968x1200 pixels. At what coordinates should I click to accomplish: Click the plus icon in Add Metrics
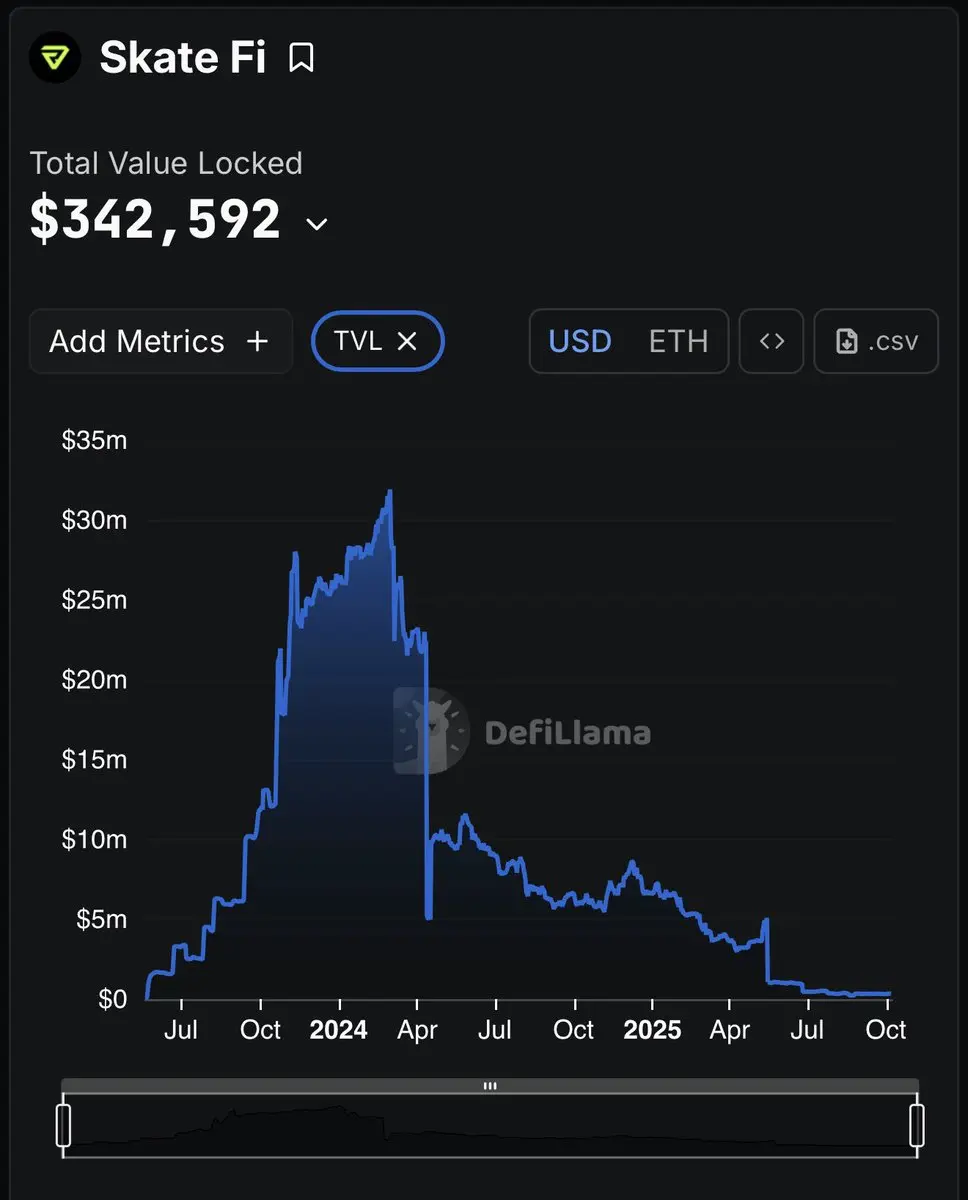[x=258, y=341]
